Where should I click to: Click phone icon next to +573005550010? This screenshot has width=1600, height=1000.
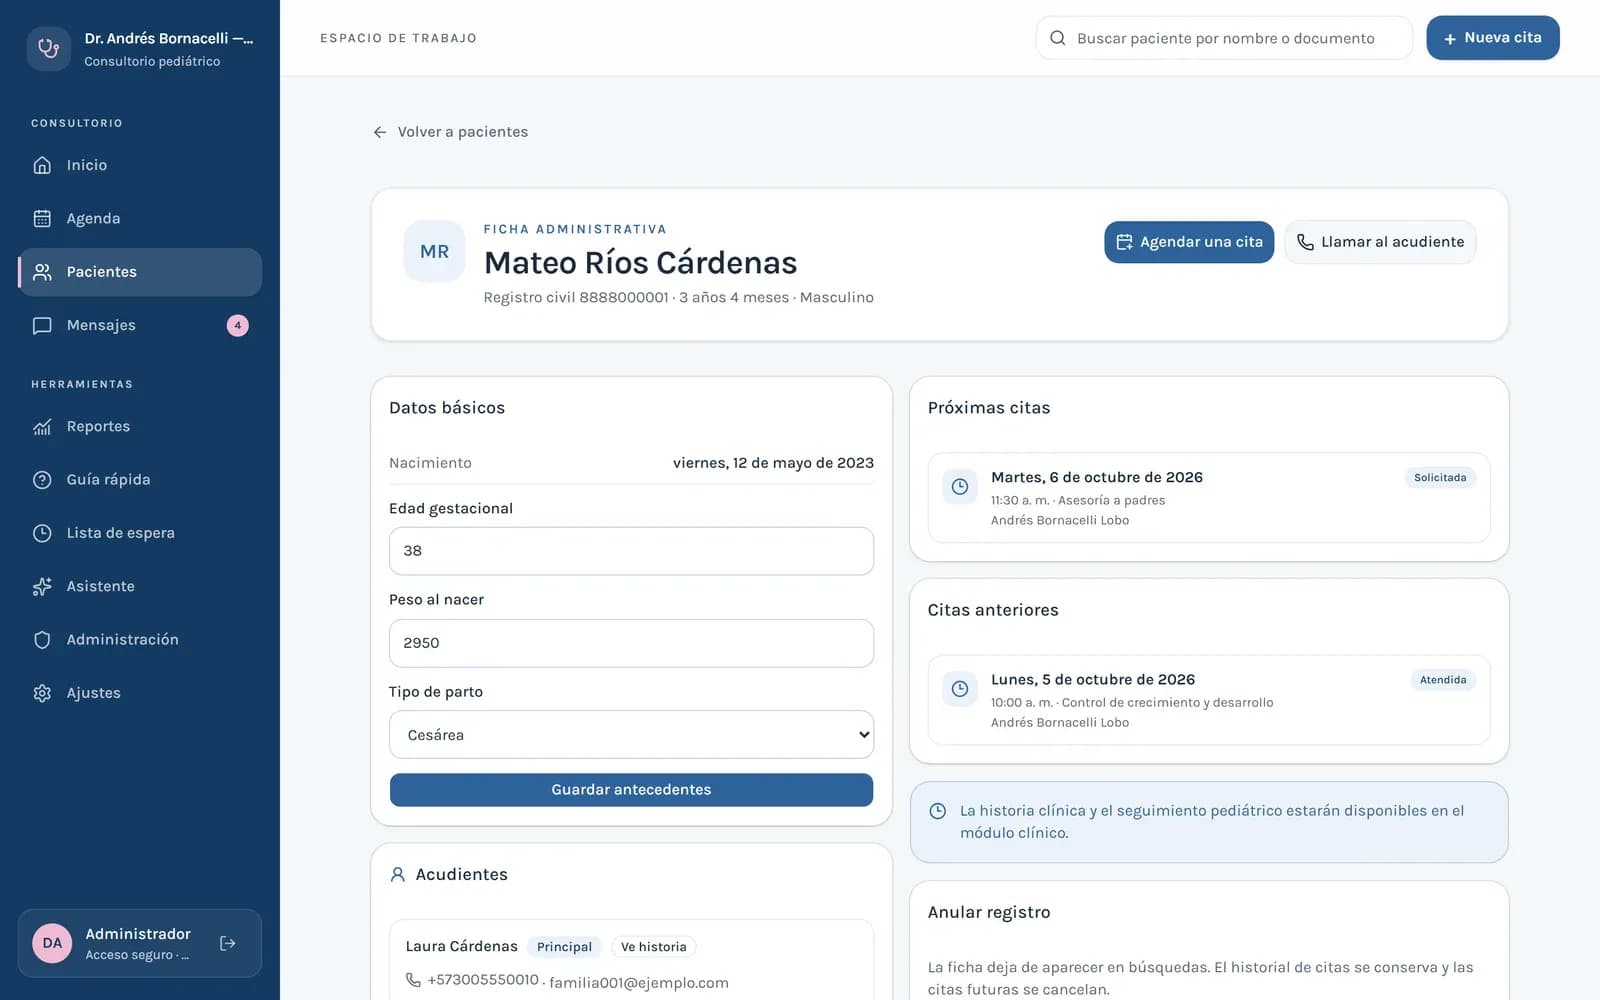pos(413,980)
